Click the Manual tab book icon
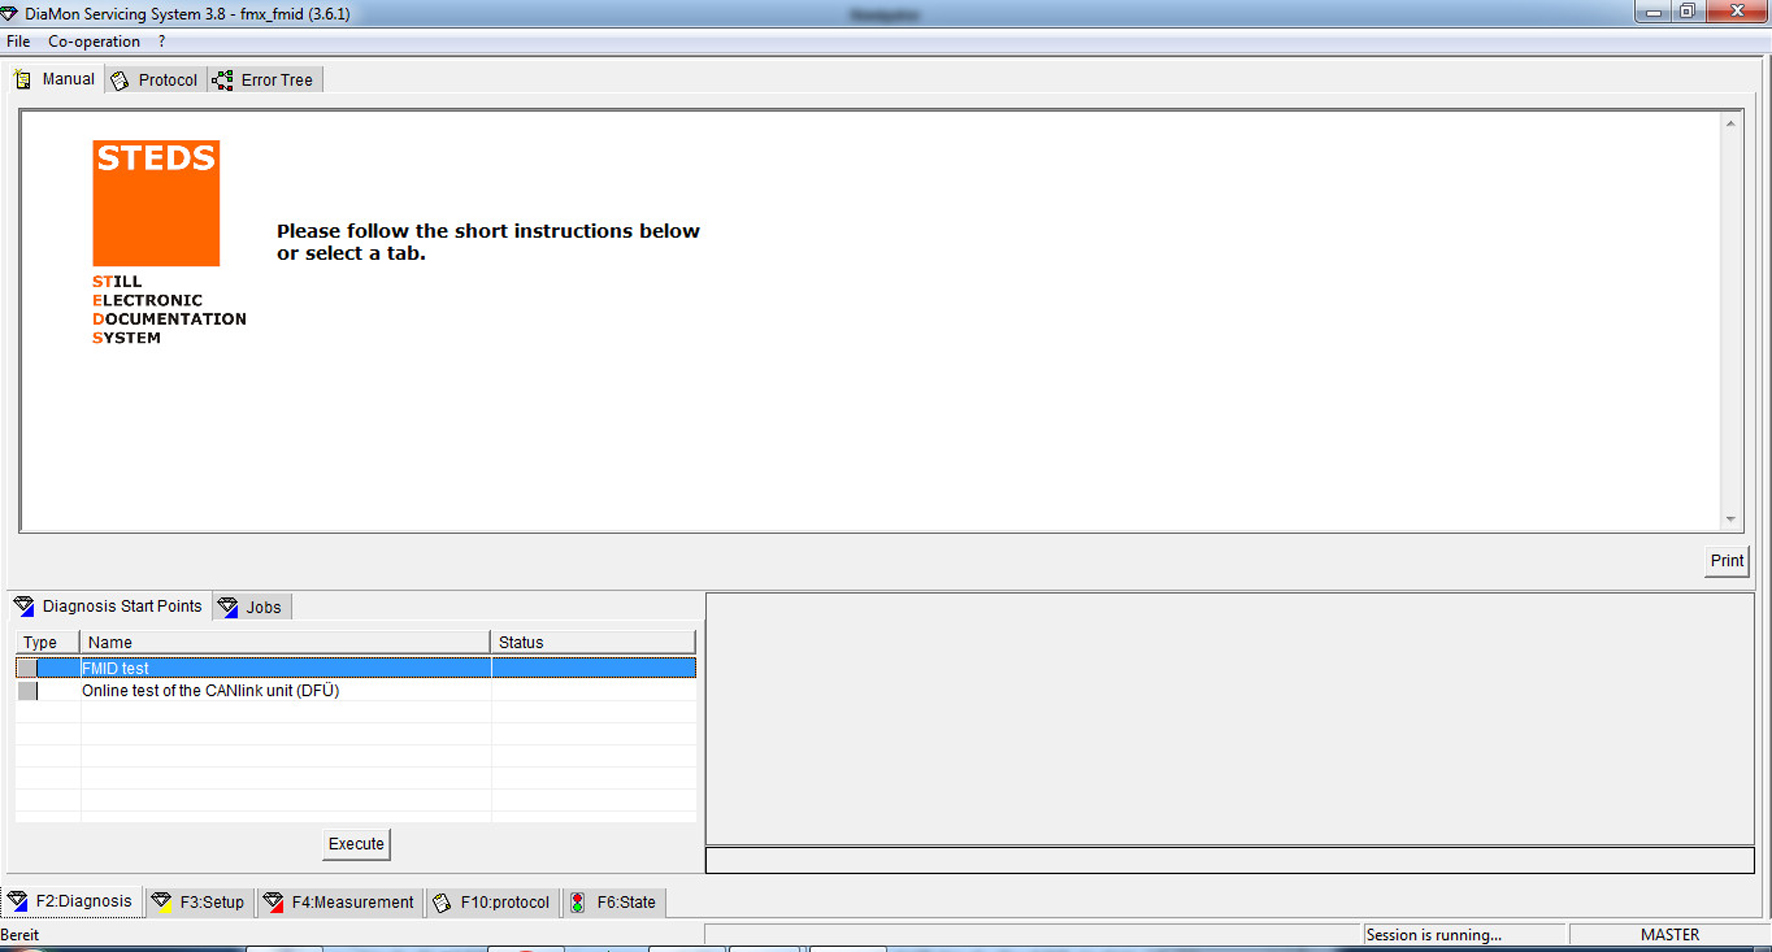Image resolution: width=1772 pixels, height=952 pixels. tap(23, 80)
